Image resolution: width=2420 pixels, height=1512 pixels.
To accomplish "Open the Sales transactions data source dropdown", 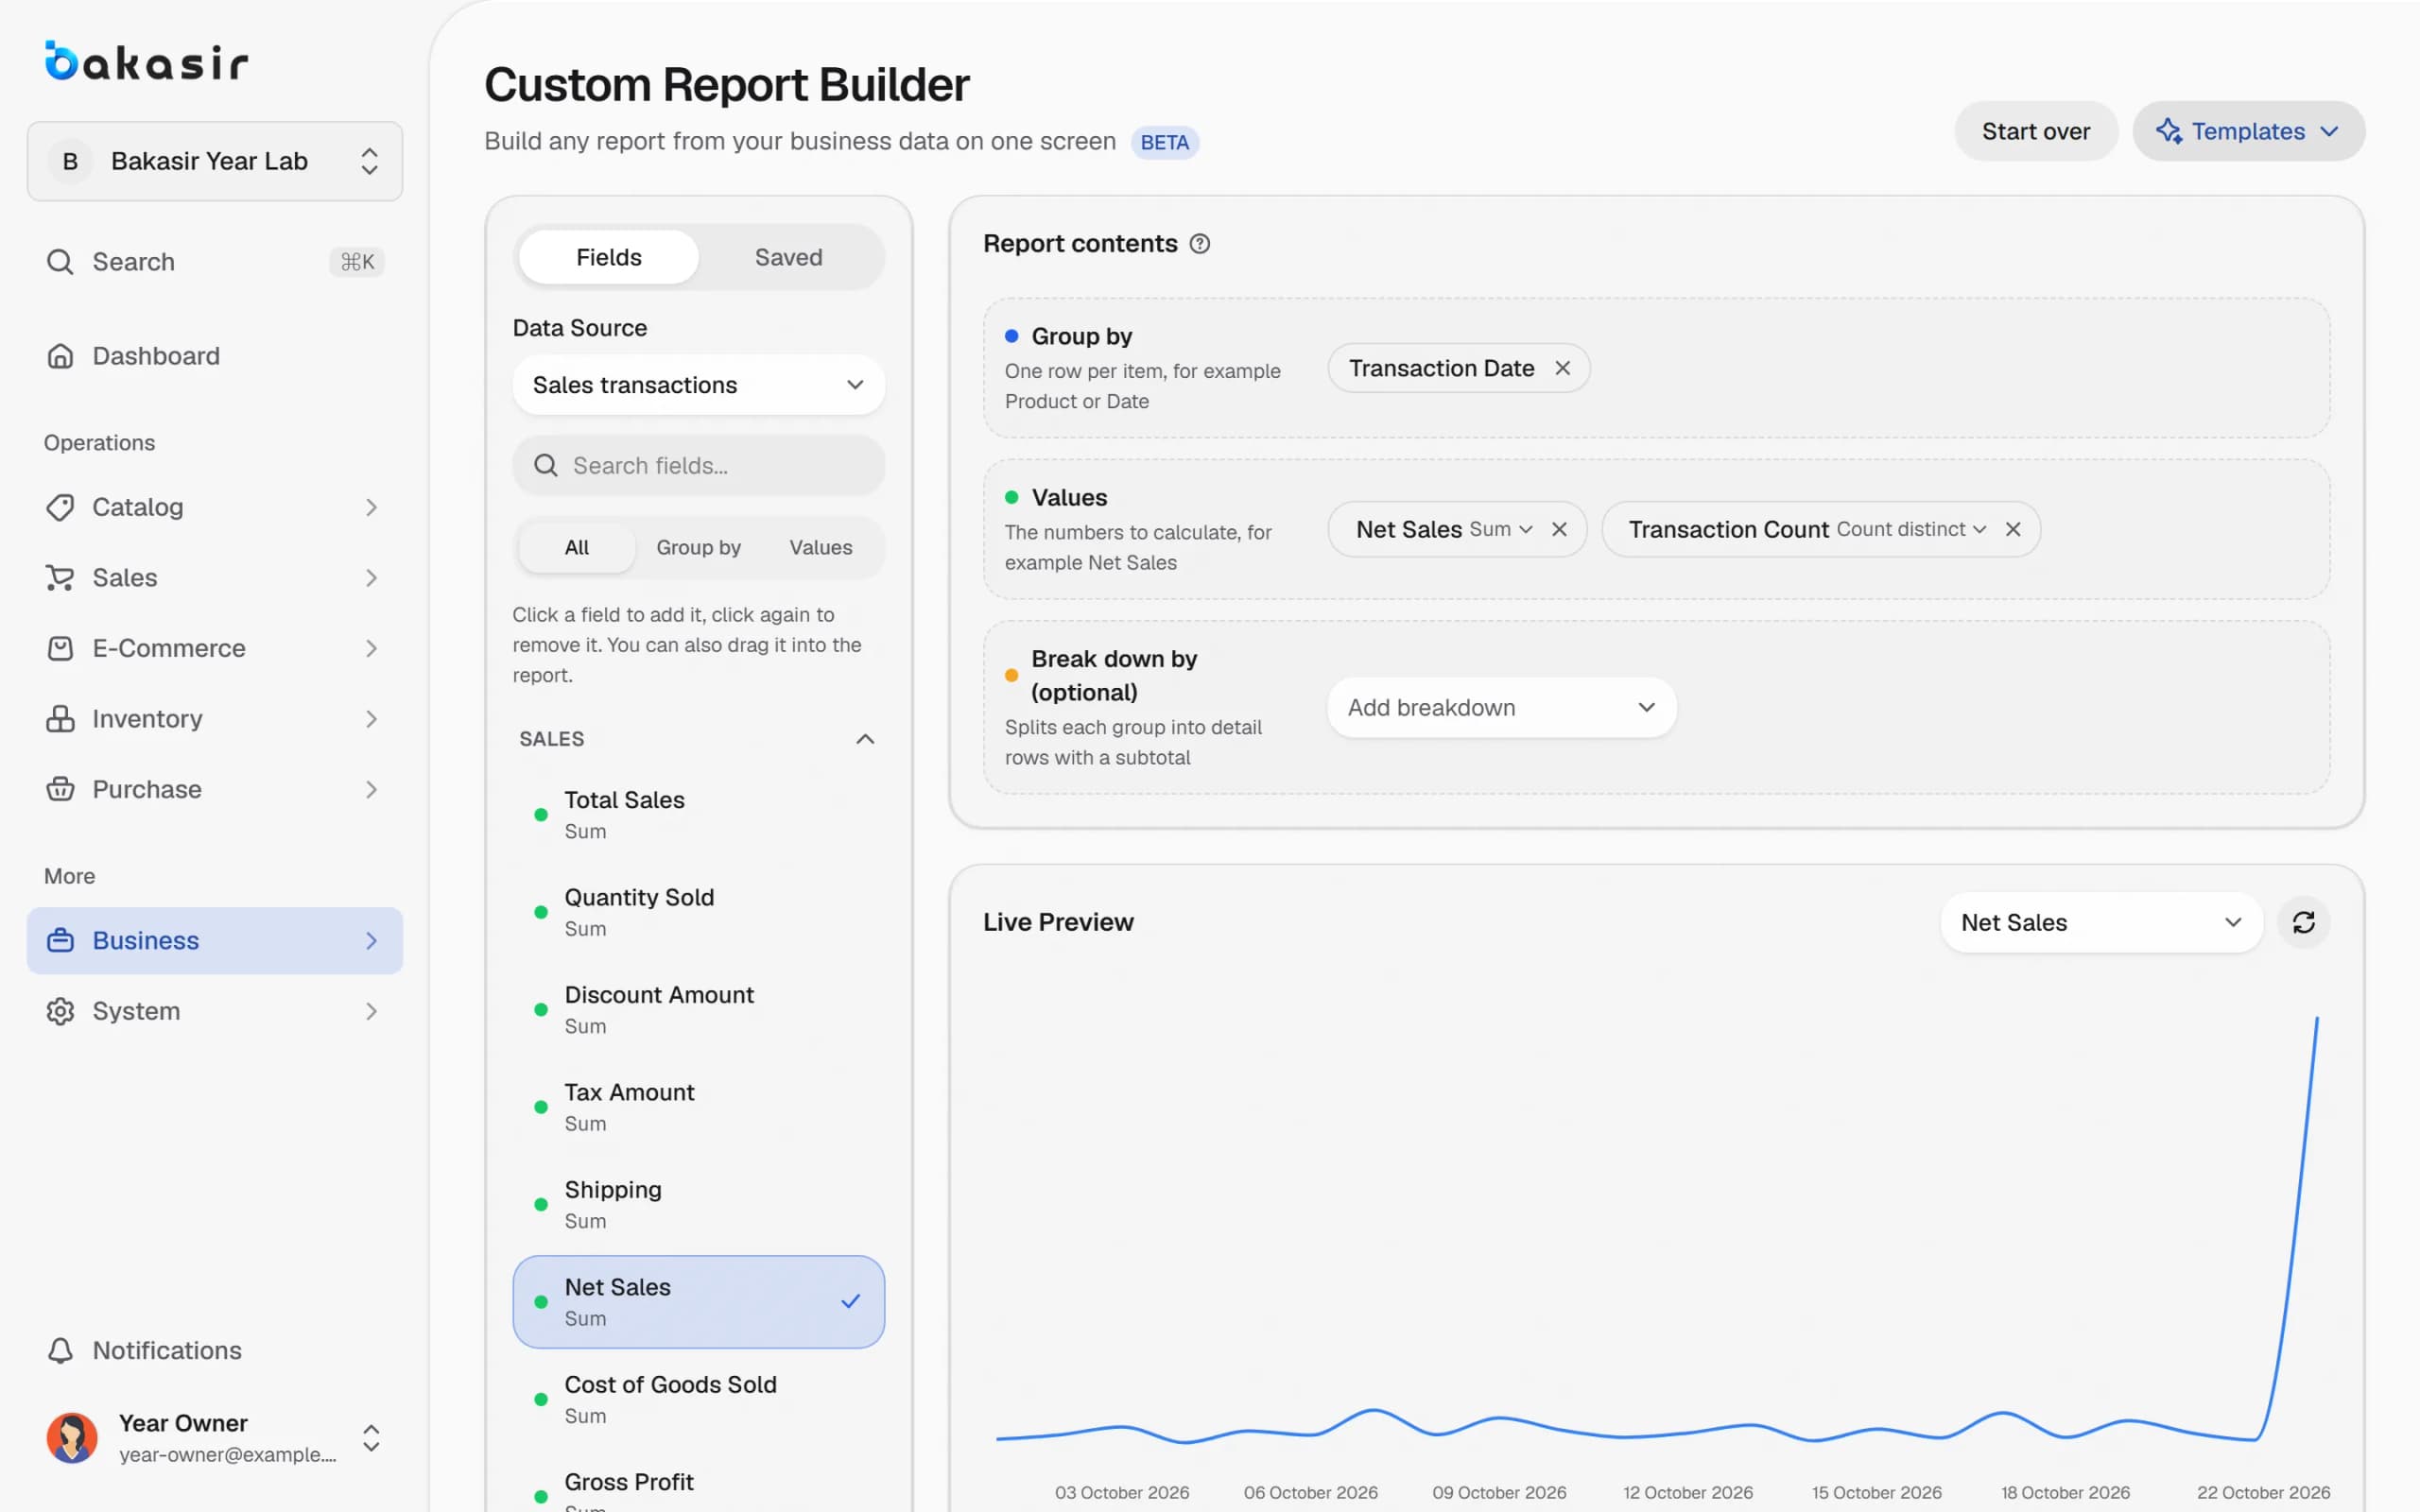I will (698, 385).
